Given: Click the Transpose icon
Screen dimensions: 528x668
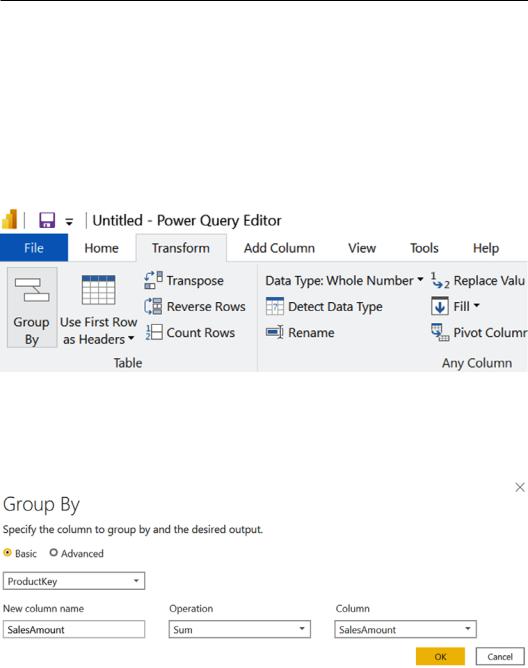Looking at the screenshot, I should pos(153,280).
